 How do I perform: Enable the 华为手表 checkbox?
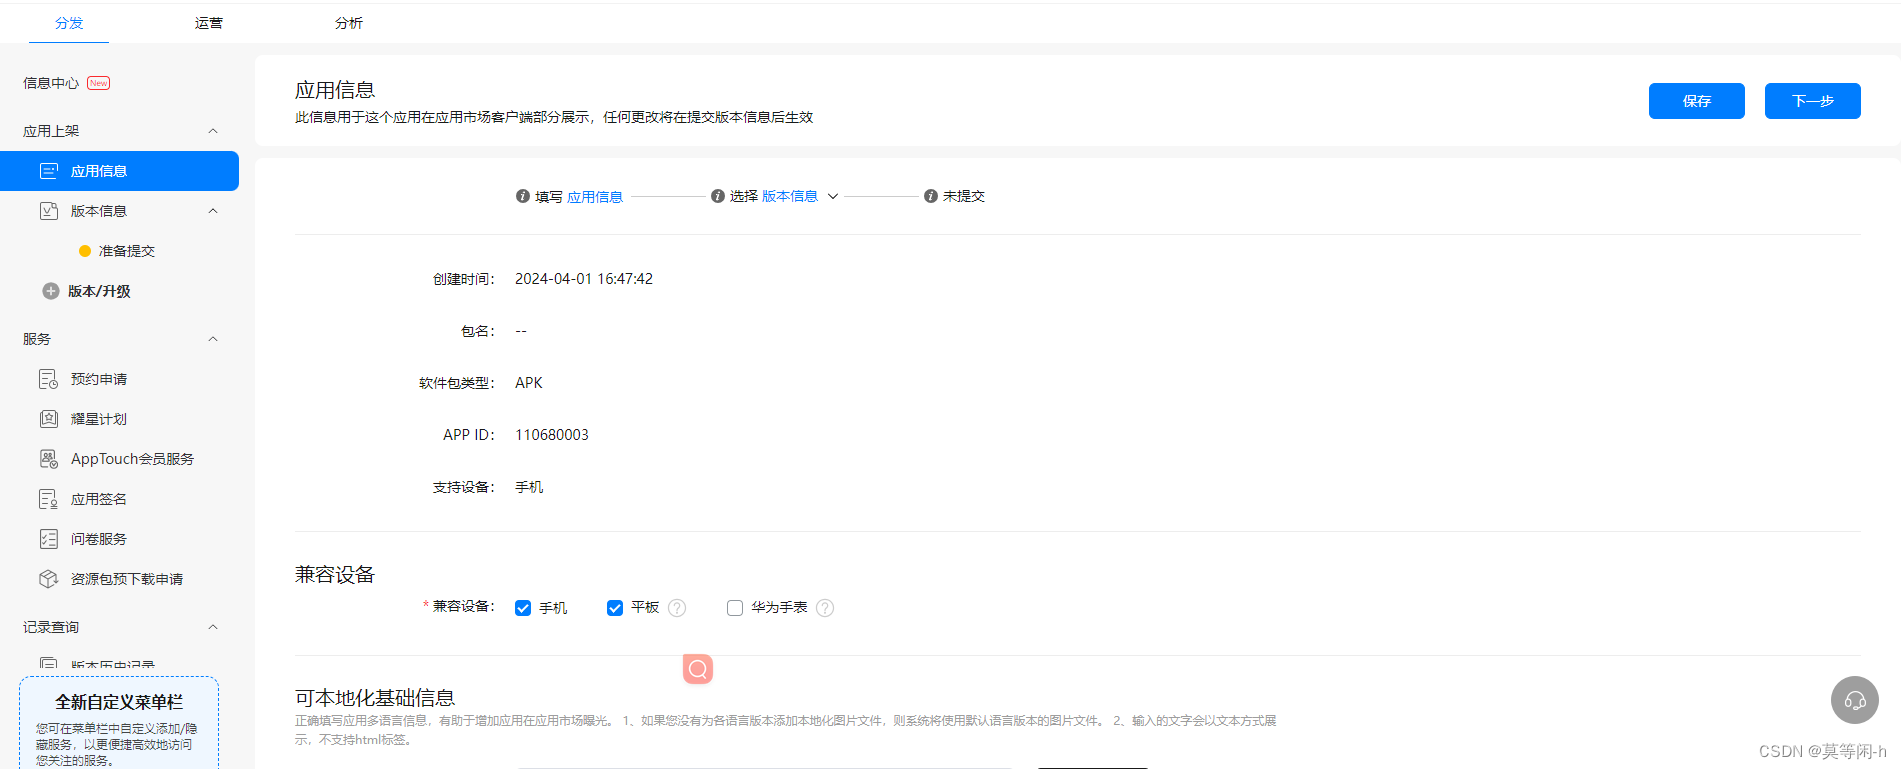coord(735,608)
